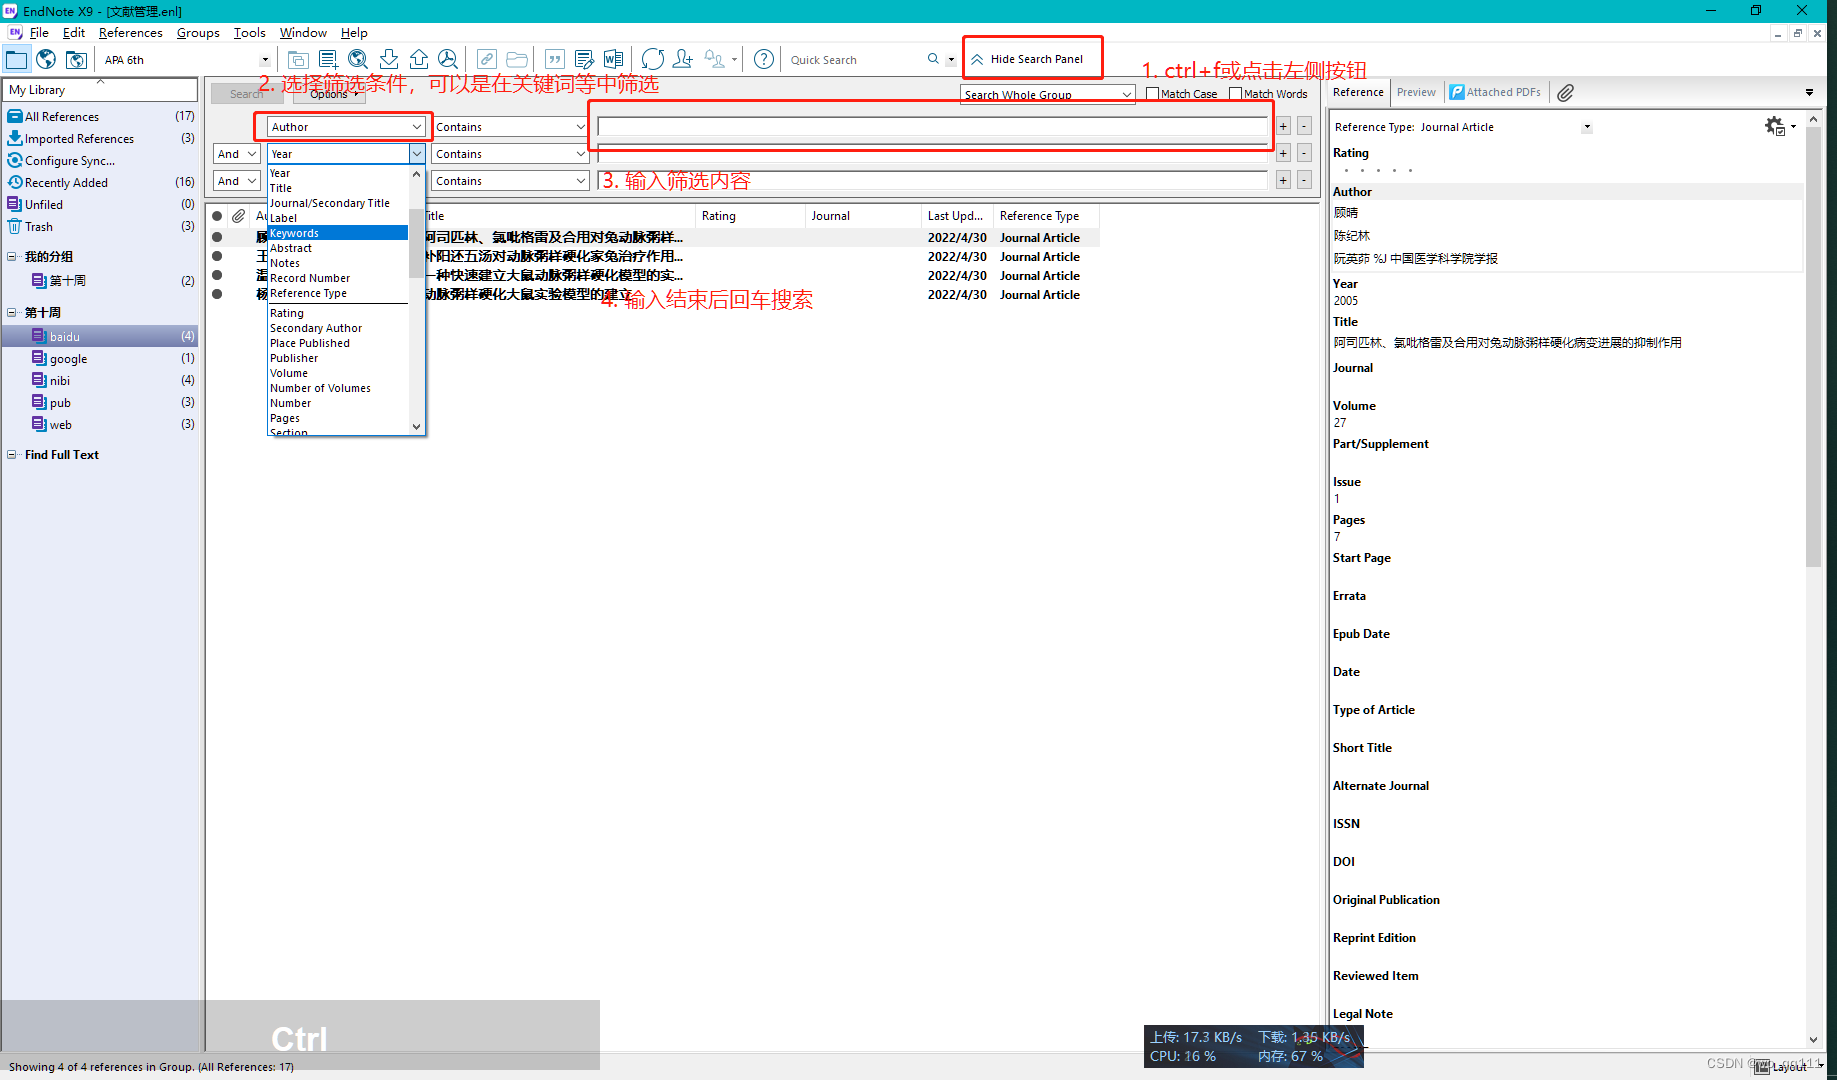Click the Sync Library toolbar icon
This screenshot has width=1837, height=1080.
(x=653, y=60)
